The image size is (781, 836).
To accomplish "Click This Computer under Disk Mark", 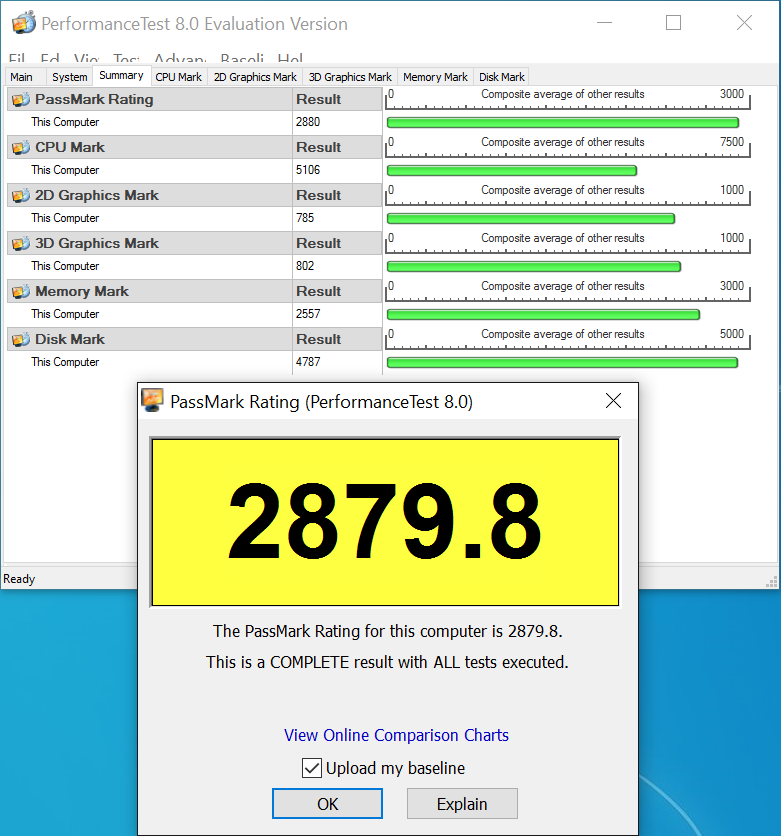I will click(65, 362).
